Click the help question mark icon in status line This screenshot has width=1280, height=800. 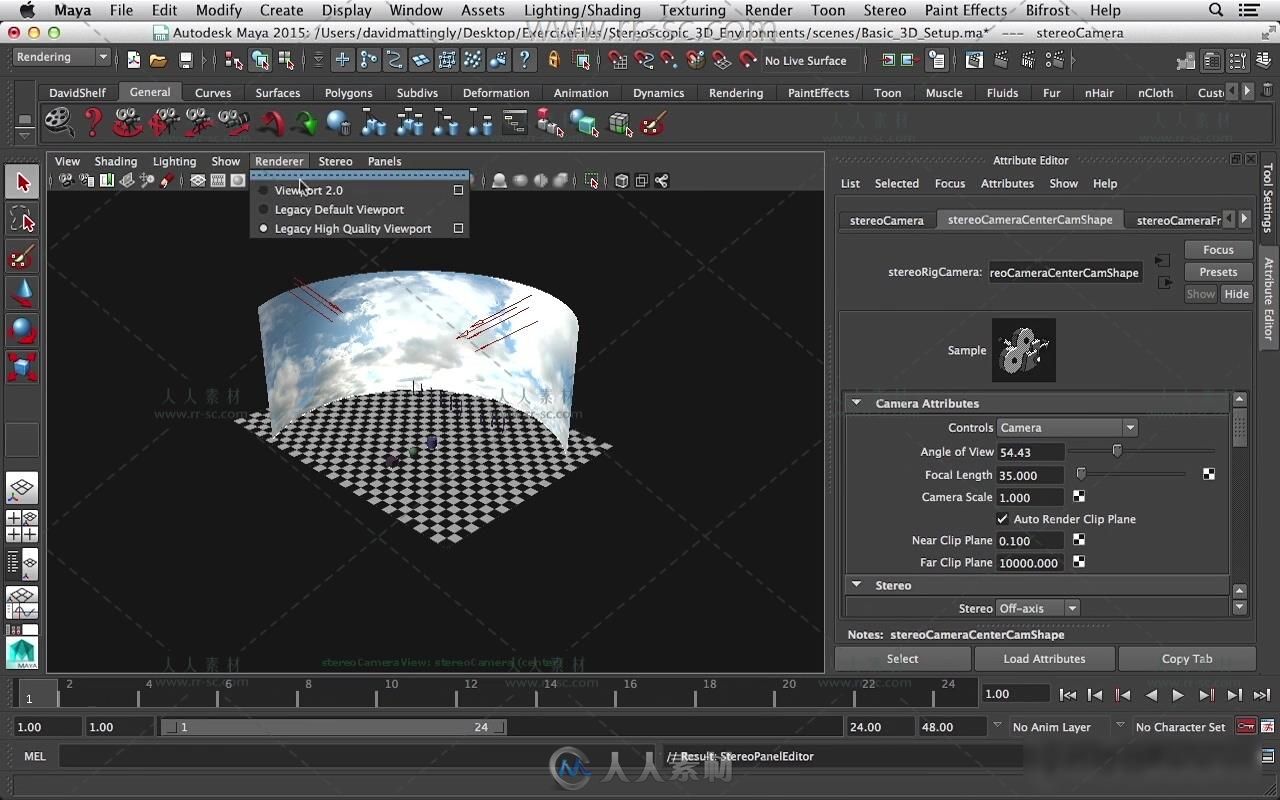click(x=524, y=61)
